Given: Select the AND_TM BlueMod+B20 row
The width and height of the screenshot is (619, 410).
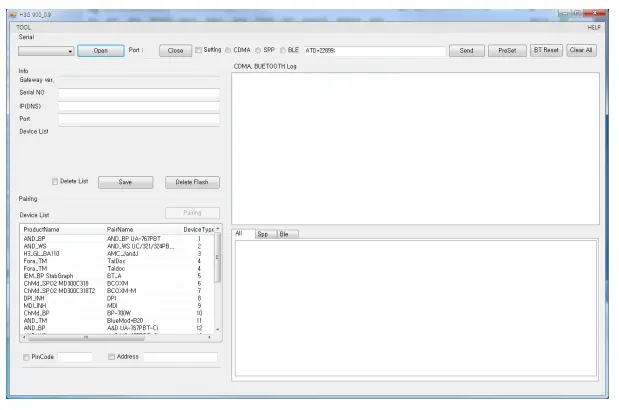Looking at the screenshot, I should (117, 321).
